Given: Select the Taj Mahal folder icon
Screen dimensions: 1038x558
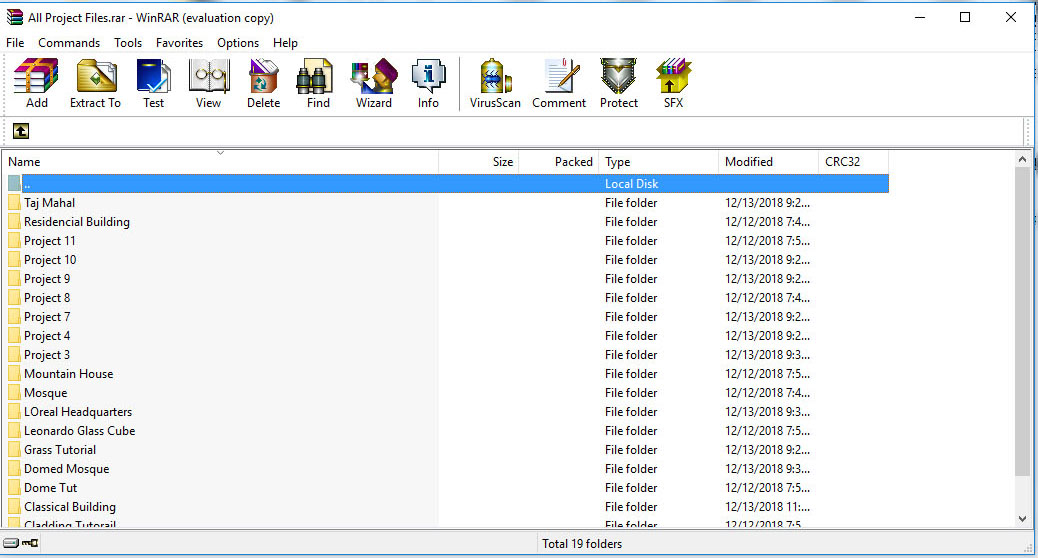Looking at the screenshot, I should (14, 203).
